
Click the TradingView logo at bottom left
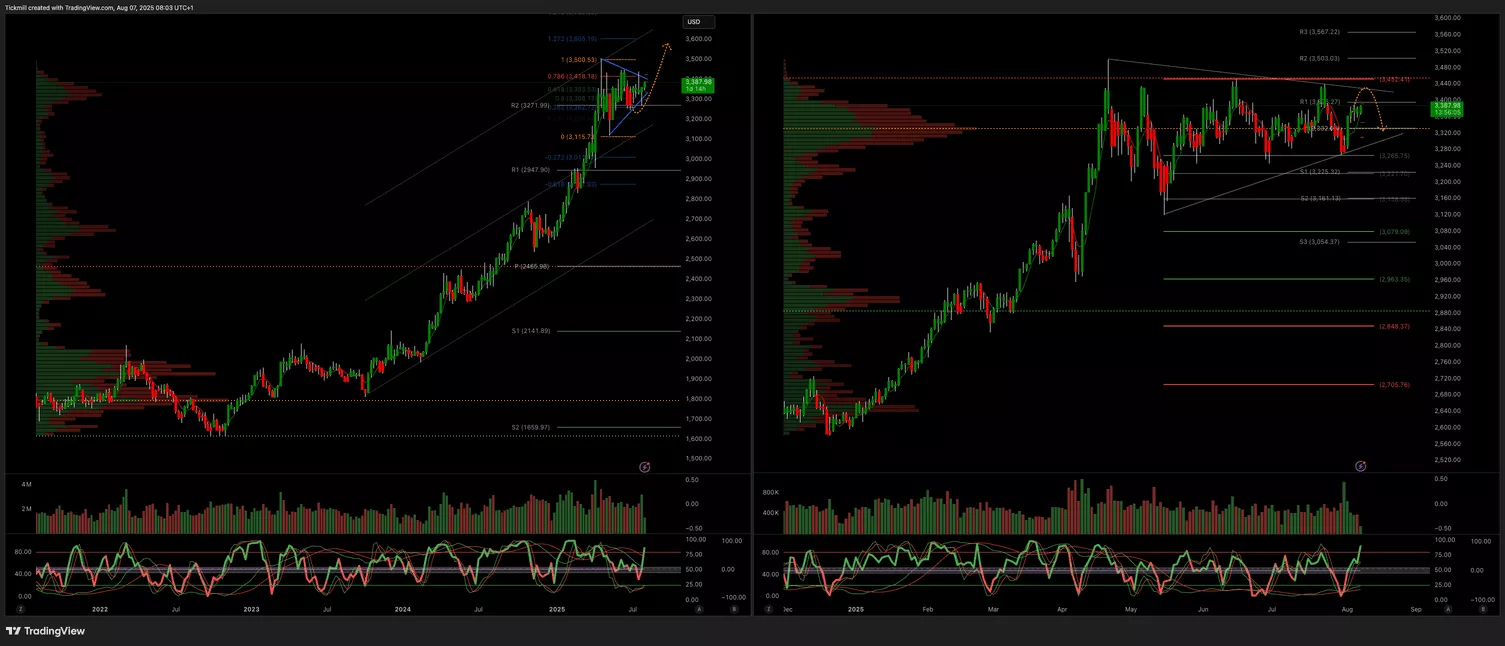(45, 631)
